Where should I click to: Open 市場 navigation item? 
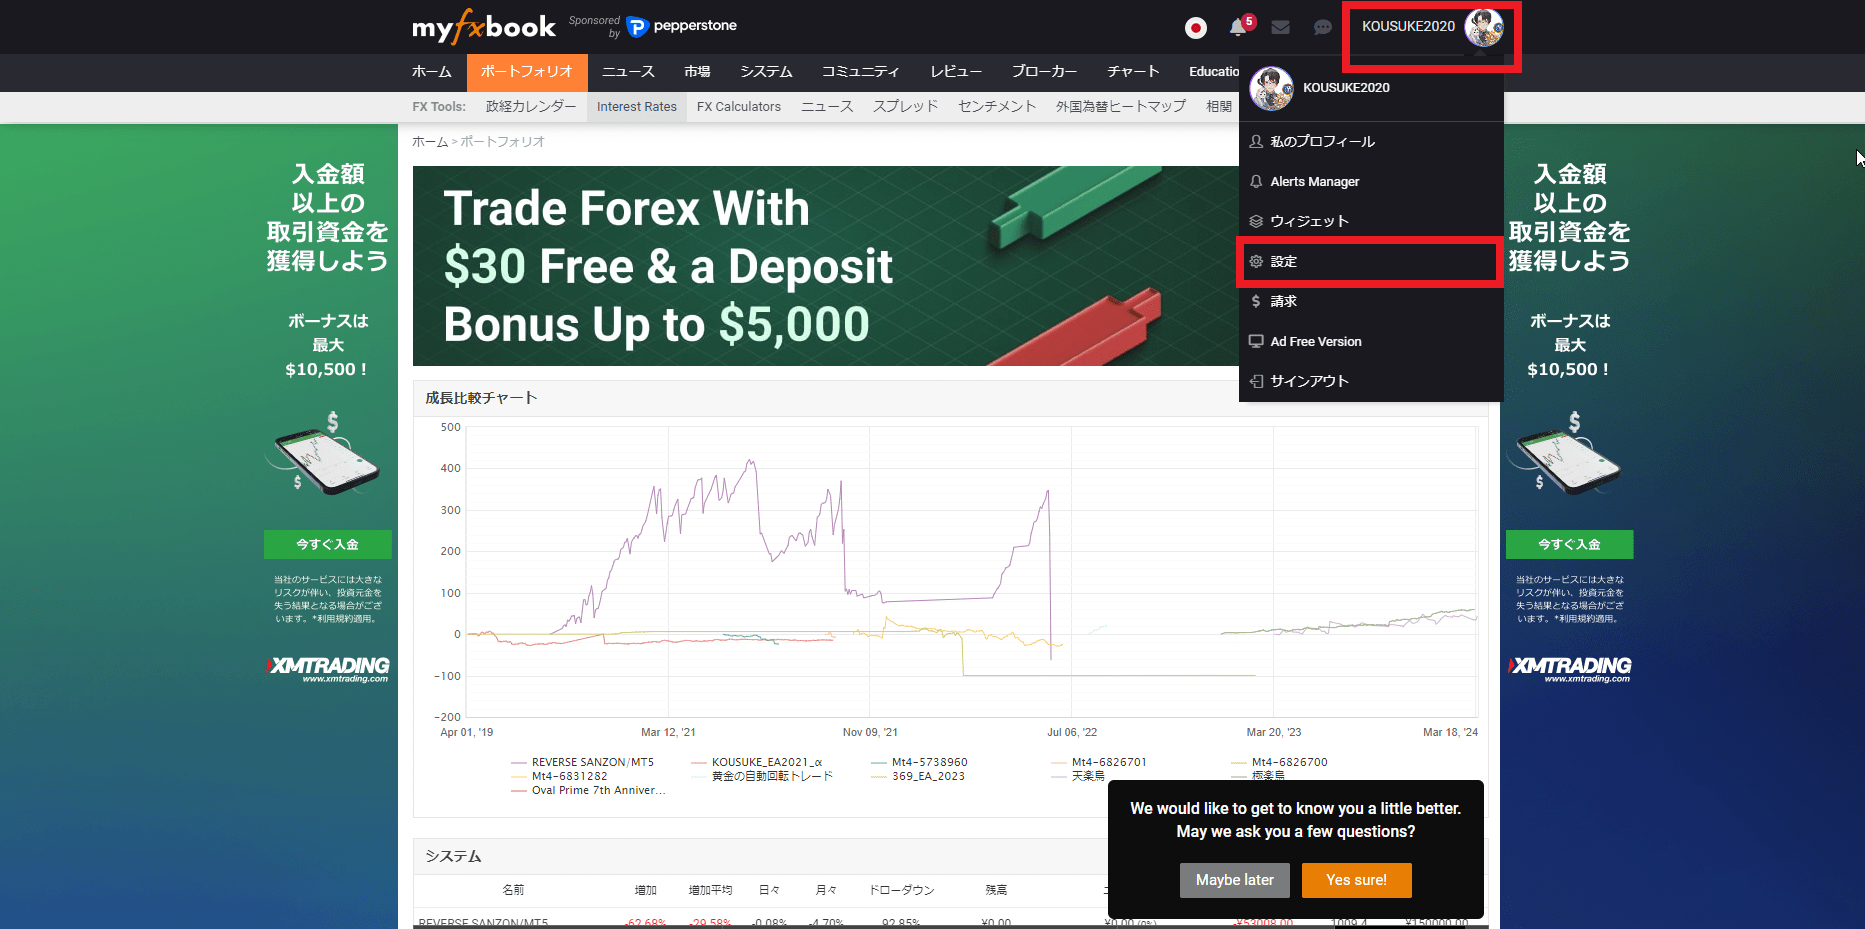697,72
